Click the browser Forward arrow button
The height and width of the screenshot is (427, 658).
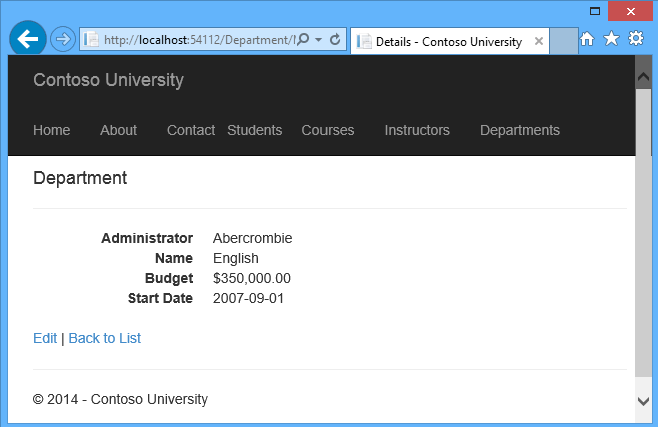(x=62, y=40)
